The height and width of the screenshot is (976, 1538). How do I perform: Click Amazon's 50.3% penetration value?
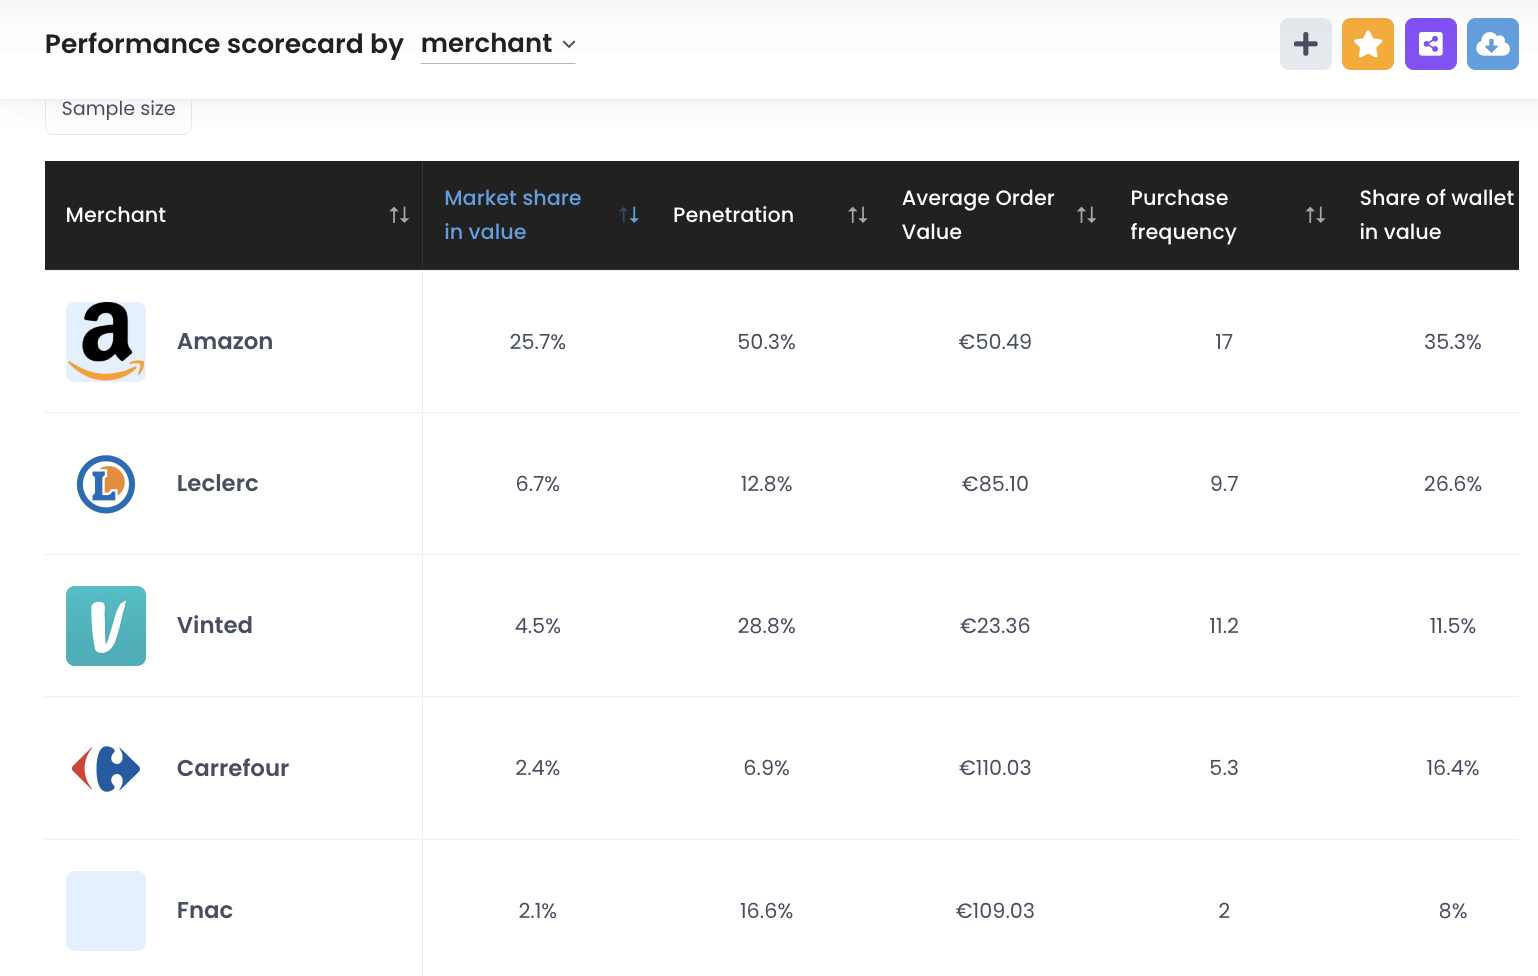coord(767,342)
